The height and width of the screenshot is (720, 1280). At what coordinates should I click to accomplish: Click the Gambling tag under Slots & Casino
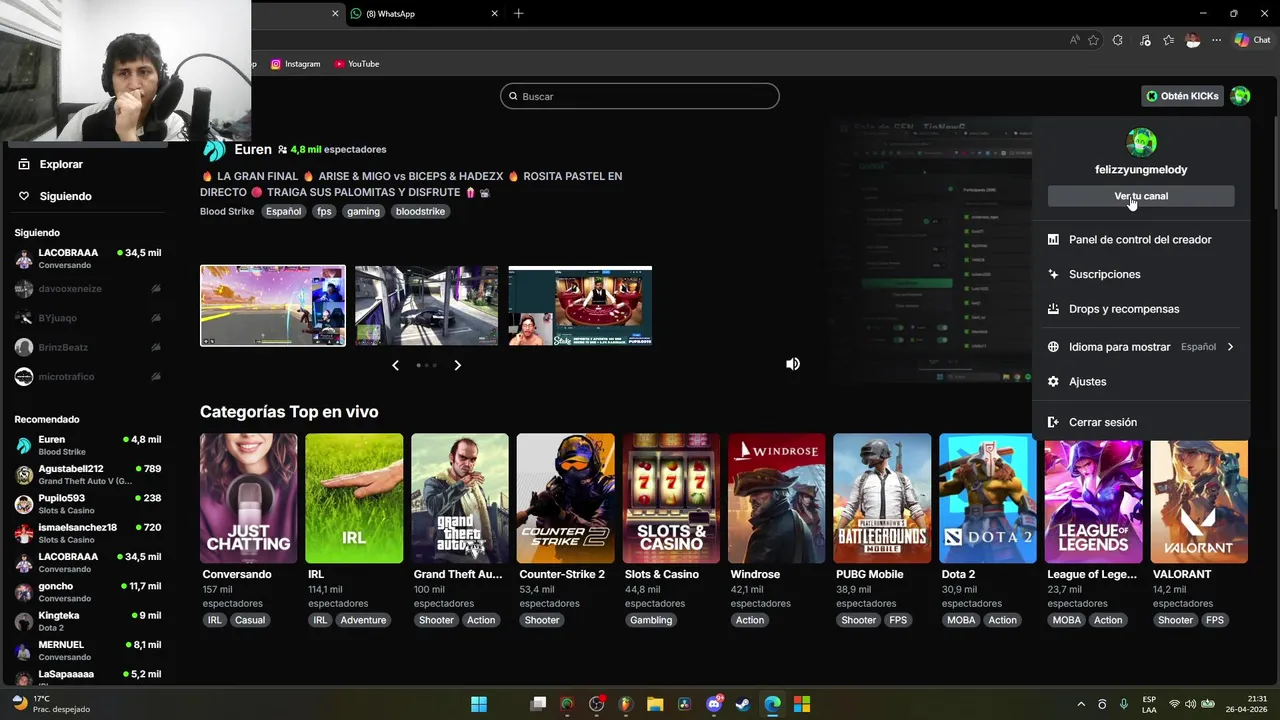tap(651, 620)
